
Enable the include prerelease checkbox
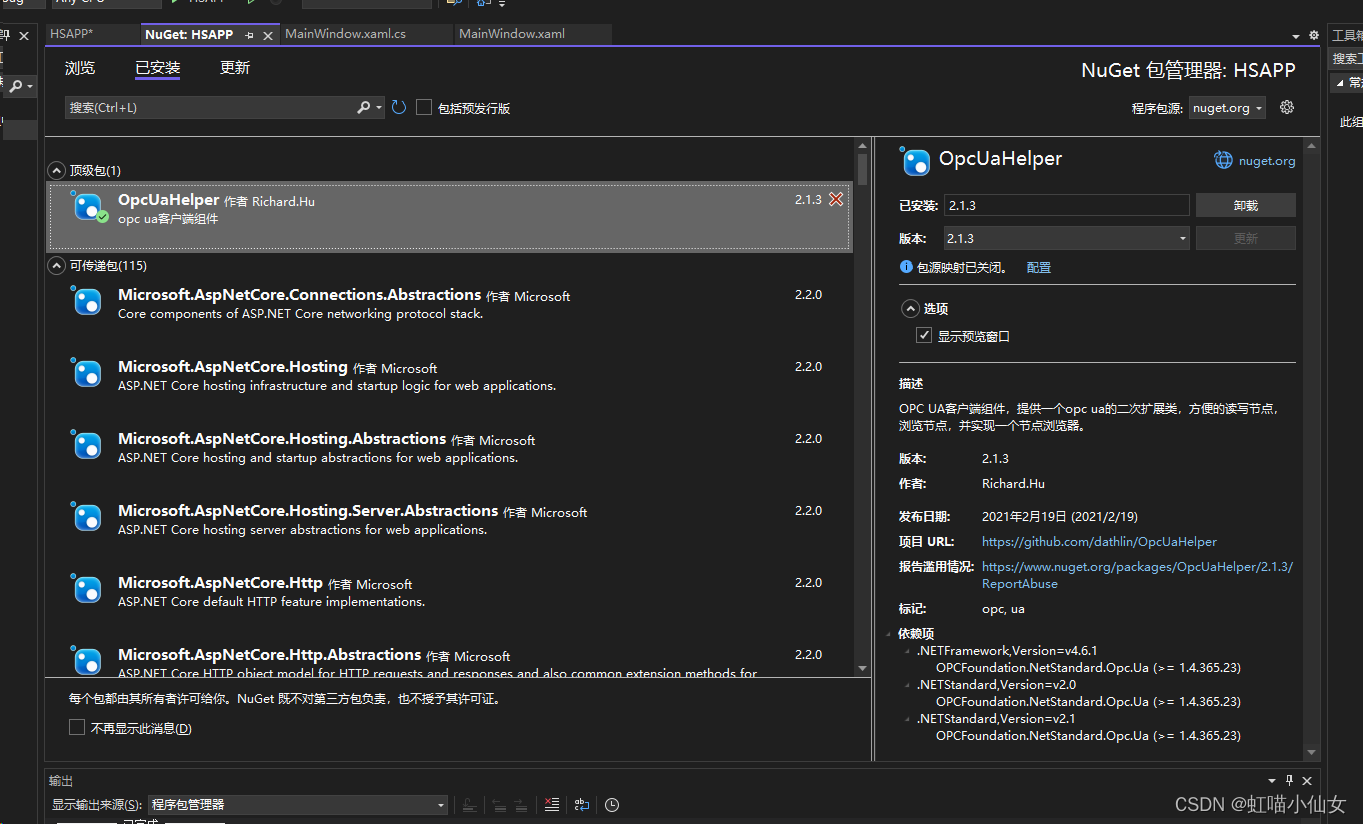click(x=424, y=107)
